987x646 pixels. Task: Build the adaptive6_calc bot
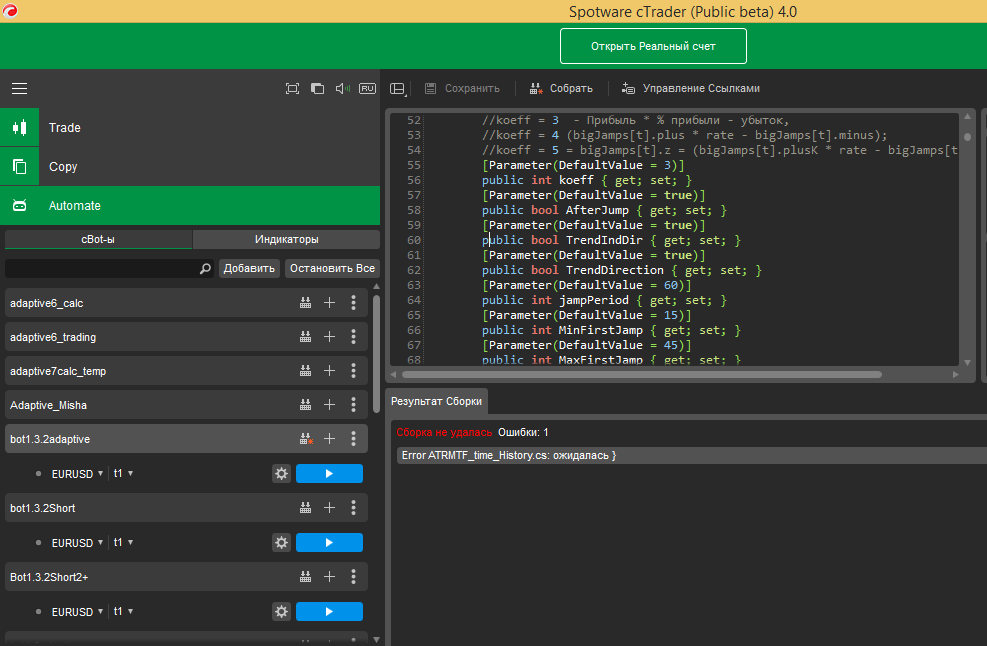pos(305,303)
